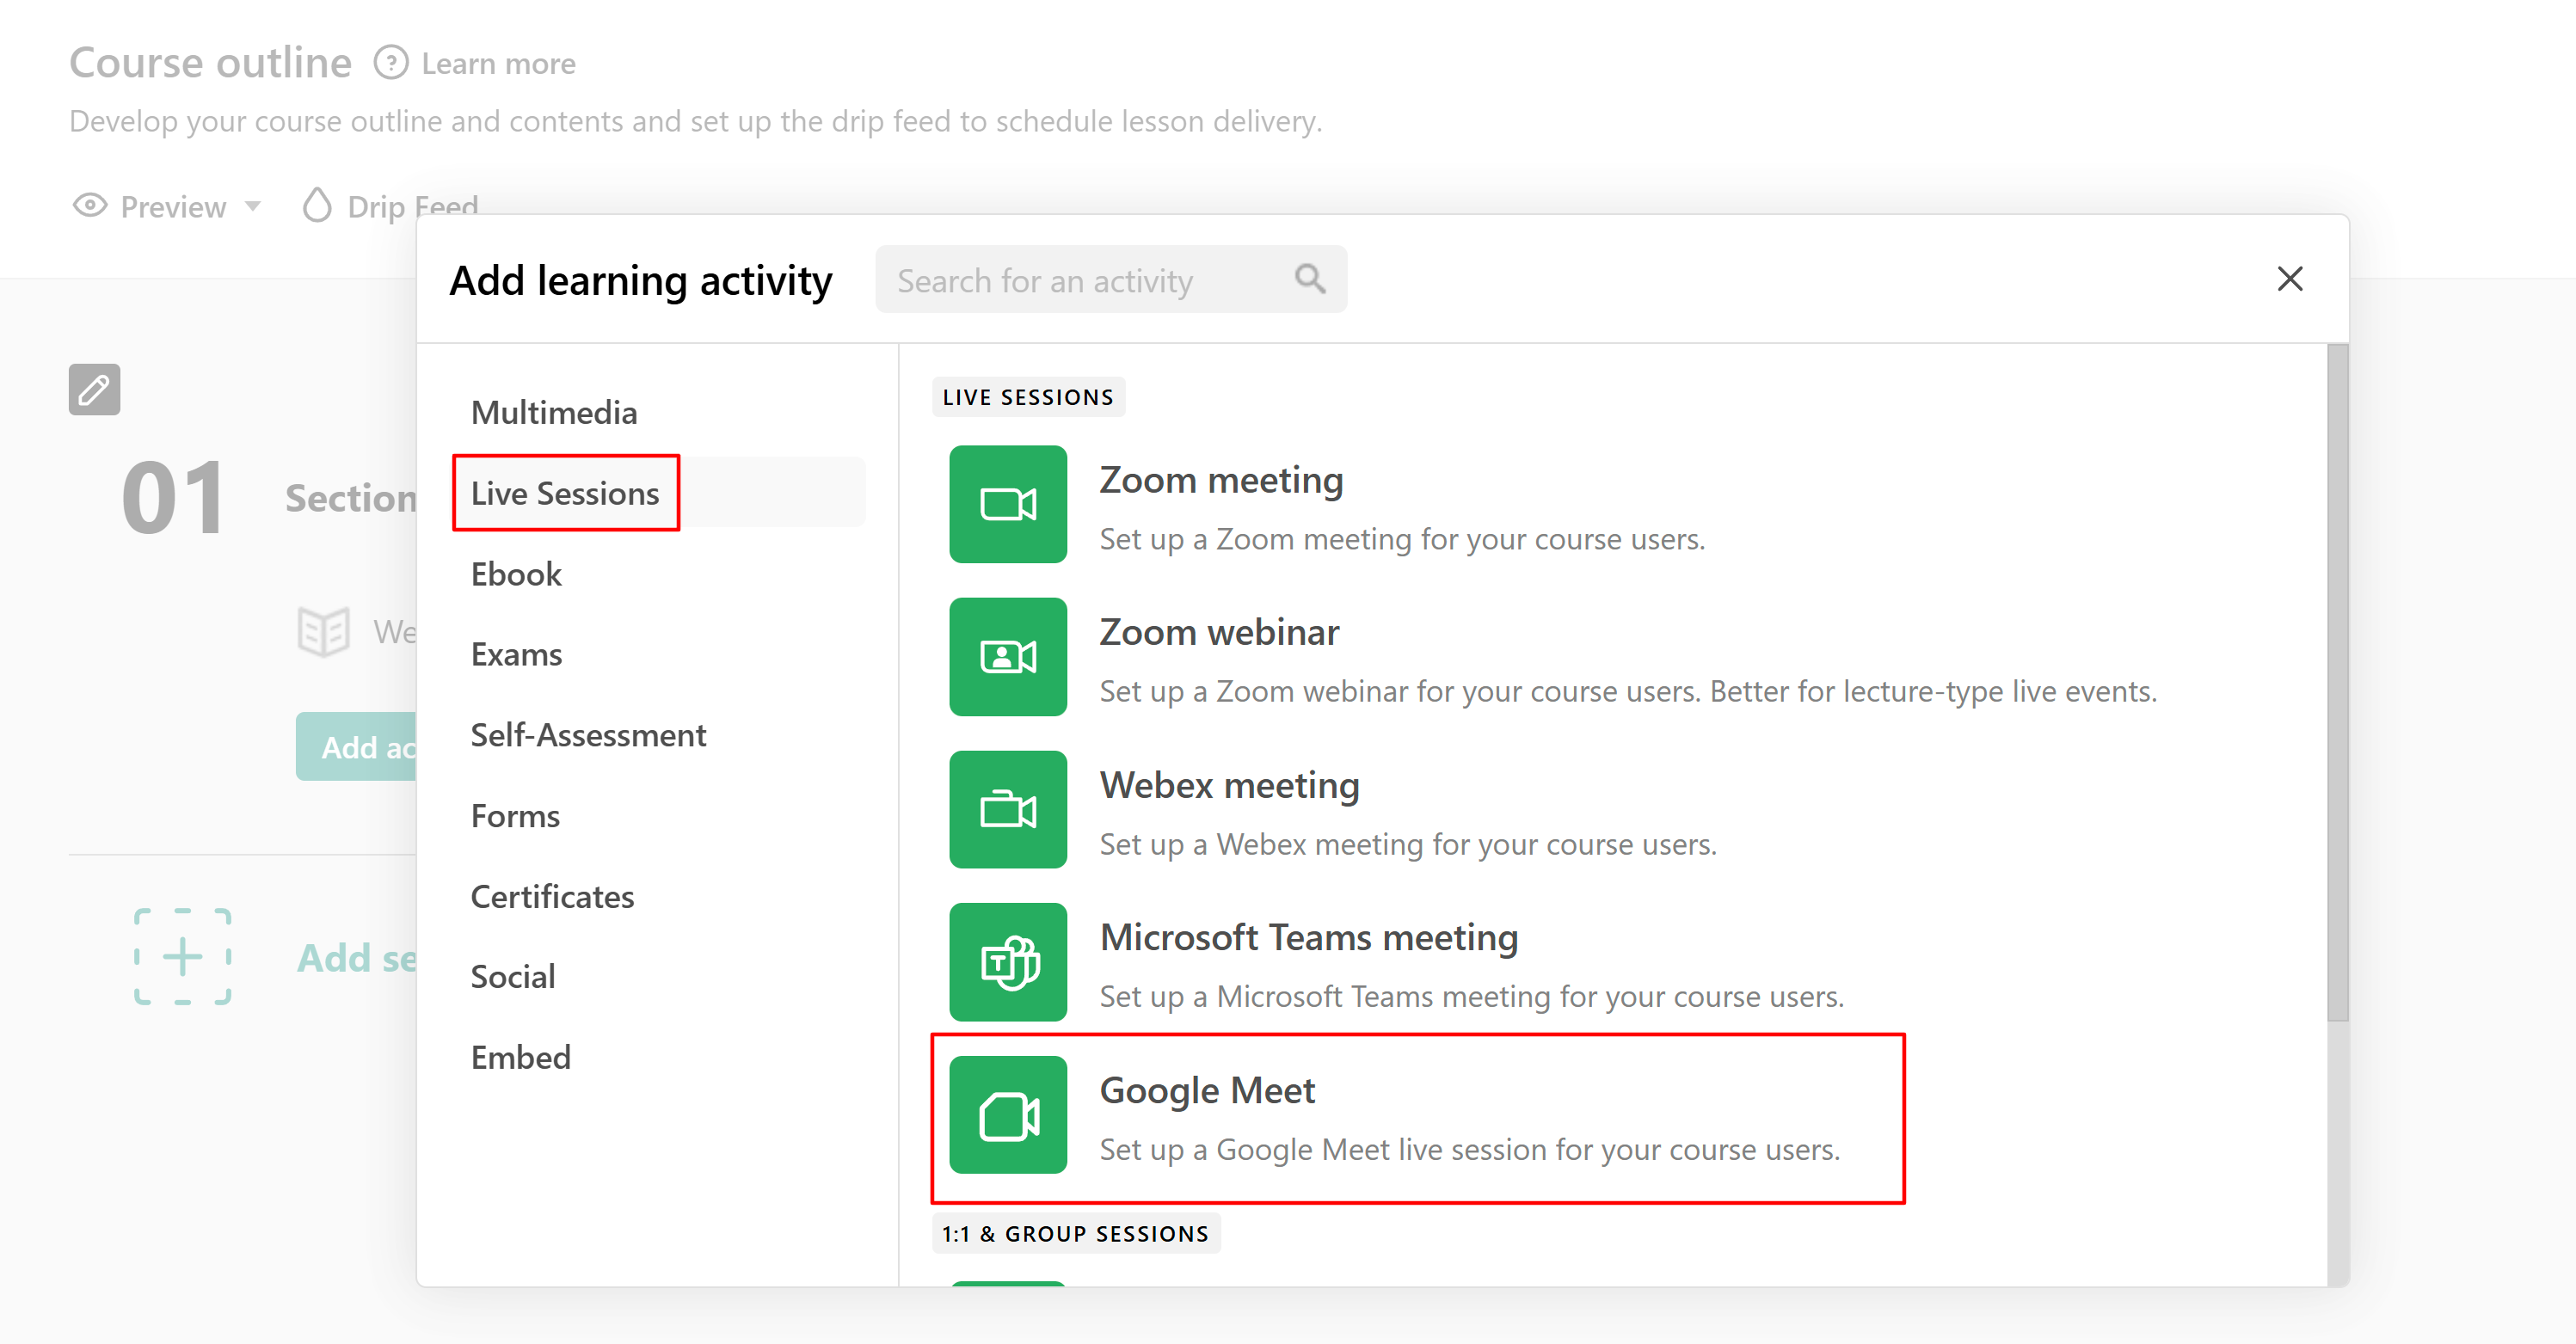Open the Certificates category
The width and height of the screenshot is (2576, 1344).
click(x=552, y=896)
